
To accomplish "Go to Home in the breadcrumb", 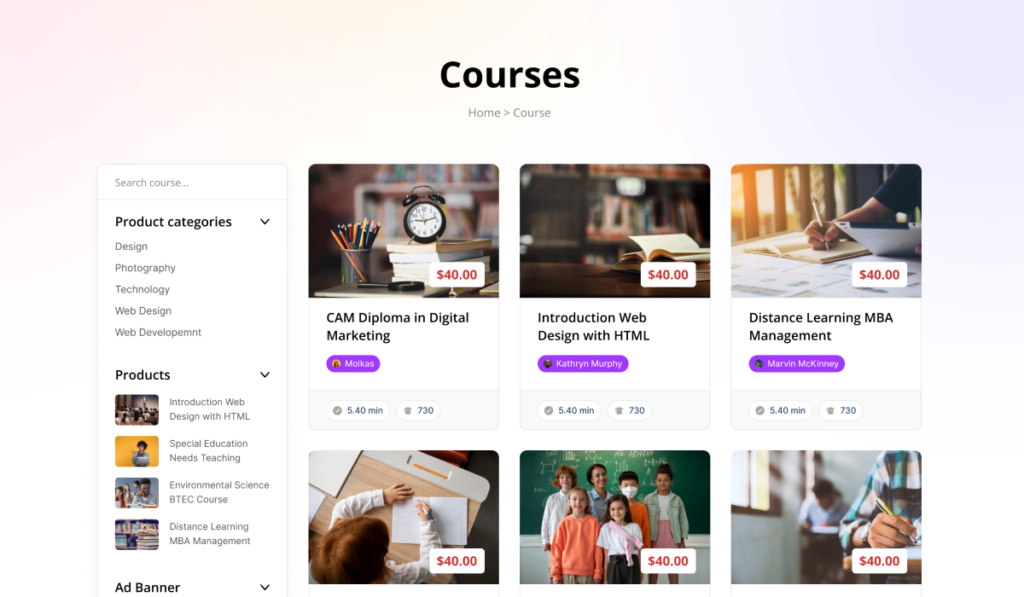I will [x=484, y=112].
